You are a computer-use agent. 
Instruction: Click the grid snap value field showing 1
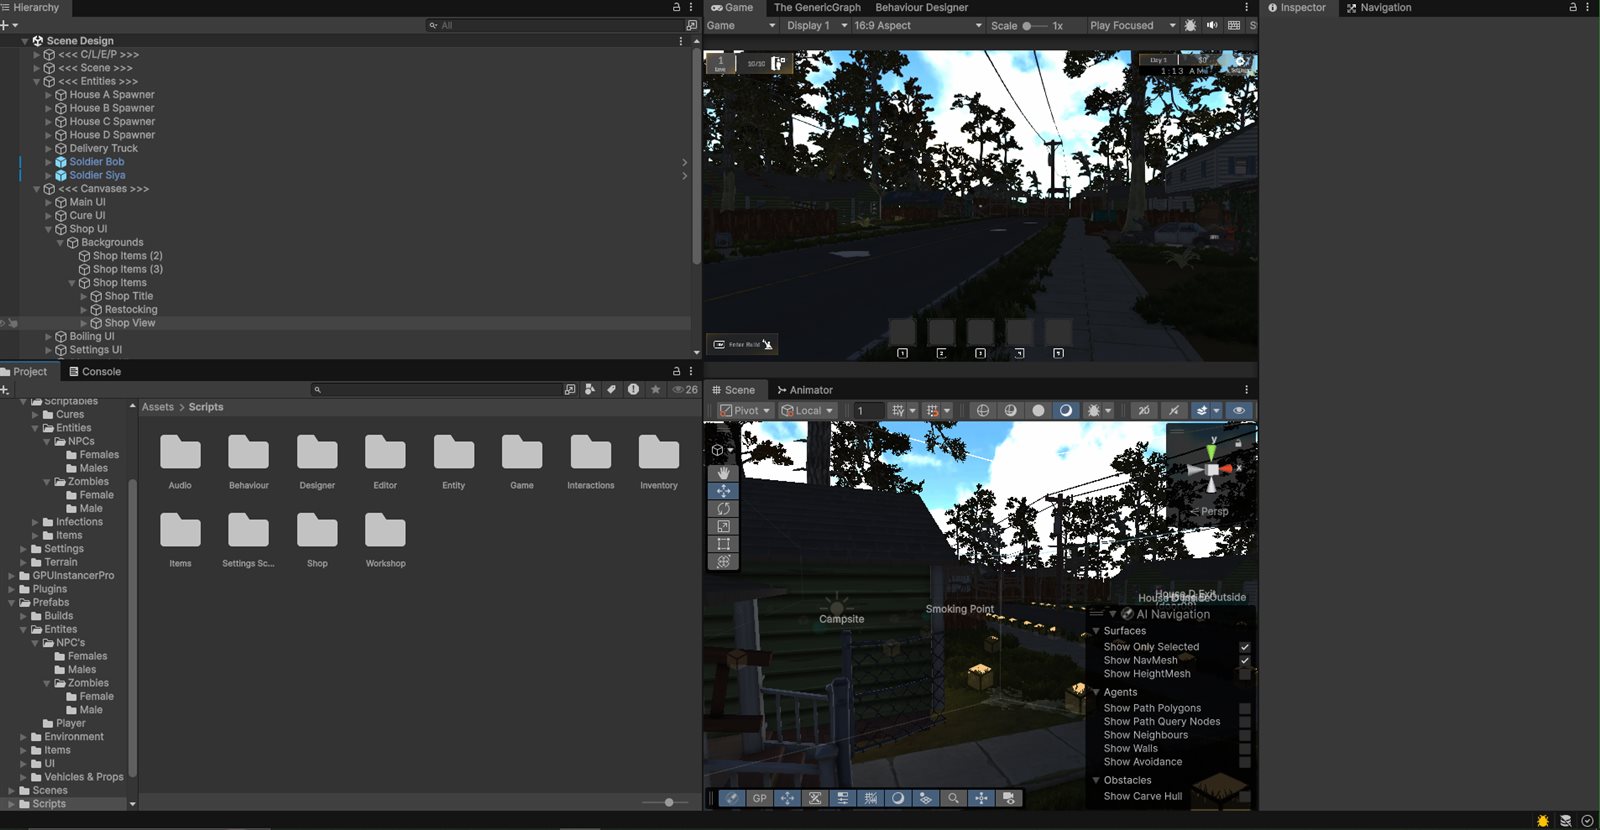868,410
